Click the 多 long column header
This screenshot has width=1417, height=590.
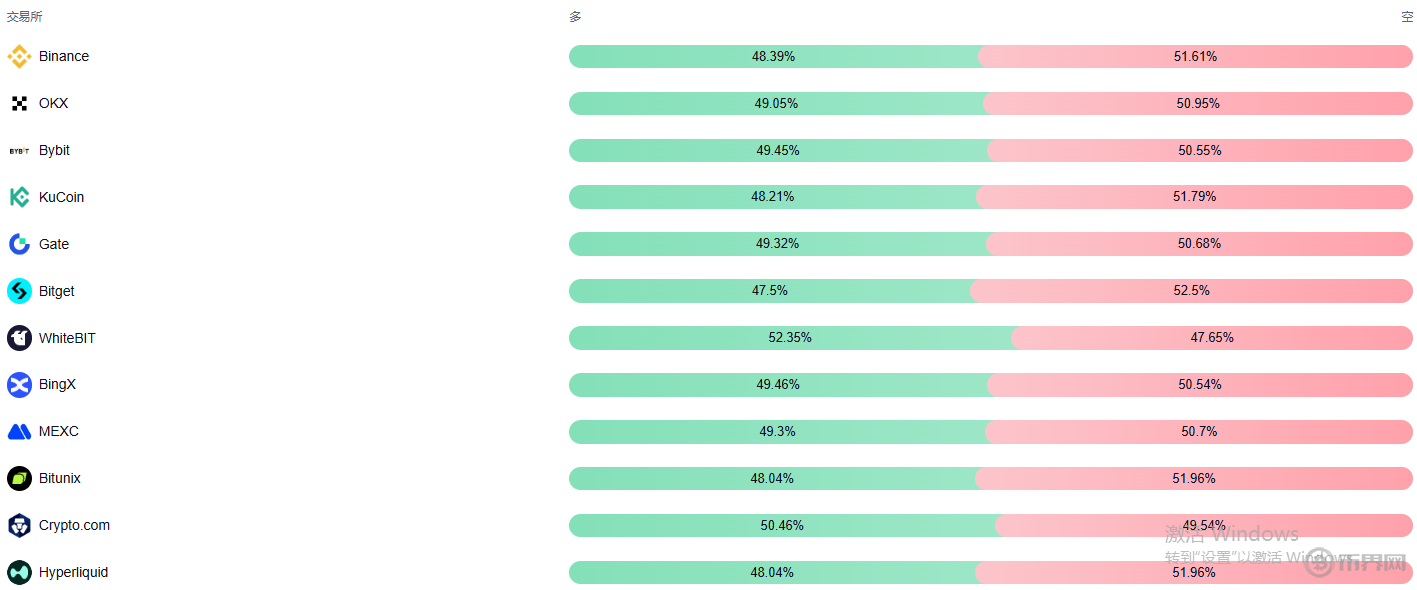click(575, 17)
